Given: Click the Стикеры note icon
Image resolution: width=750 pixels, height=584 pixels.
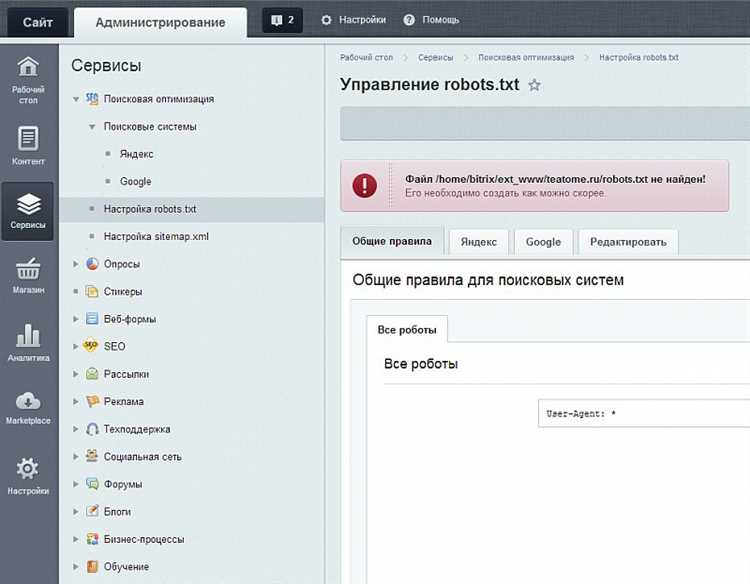Looking at the screenshot, I should click(92, 291).
